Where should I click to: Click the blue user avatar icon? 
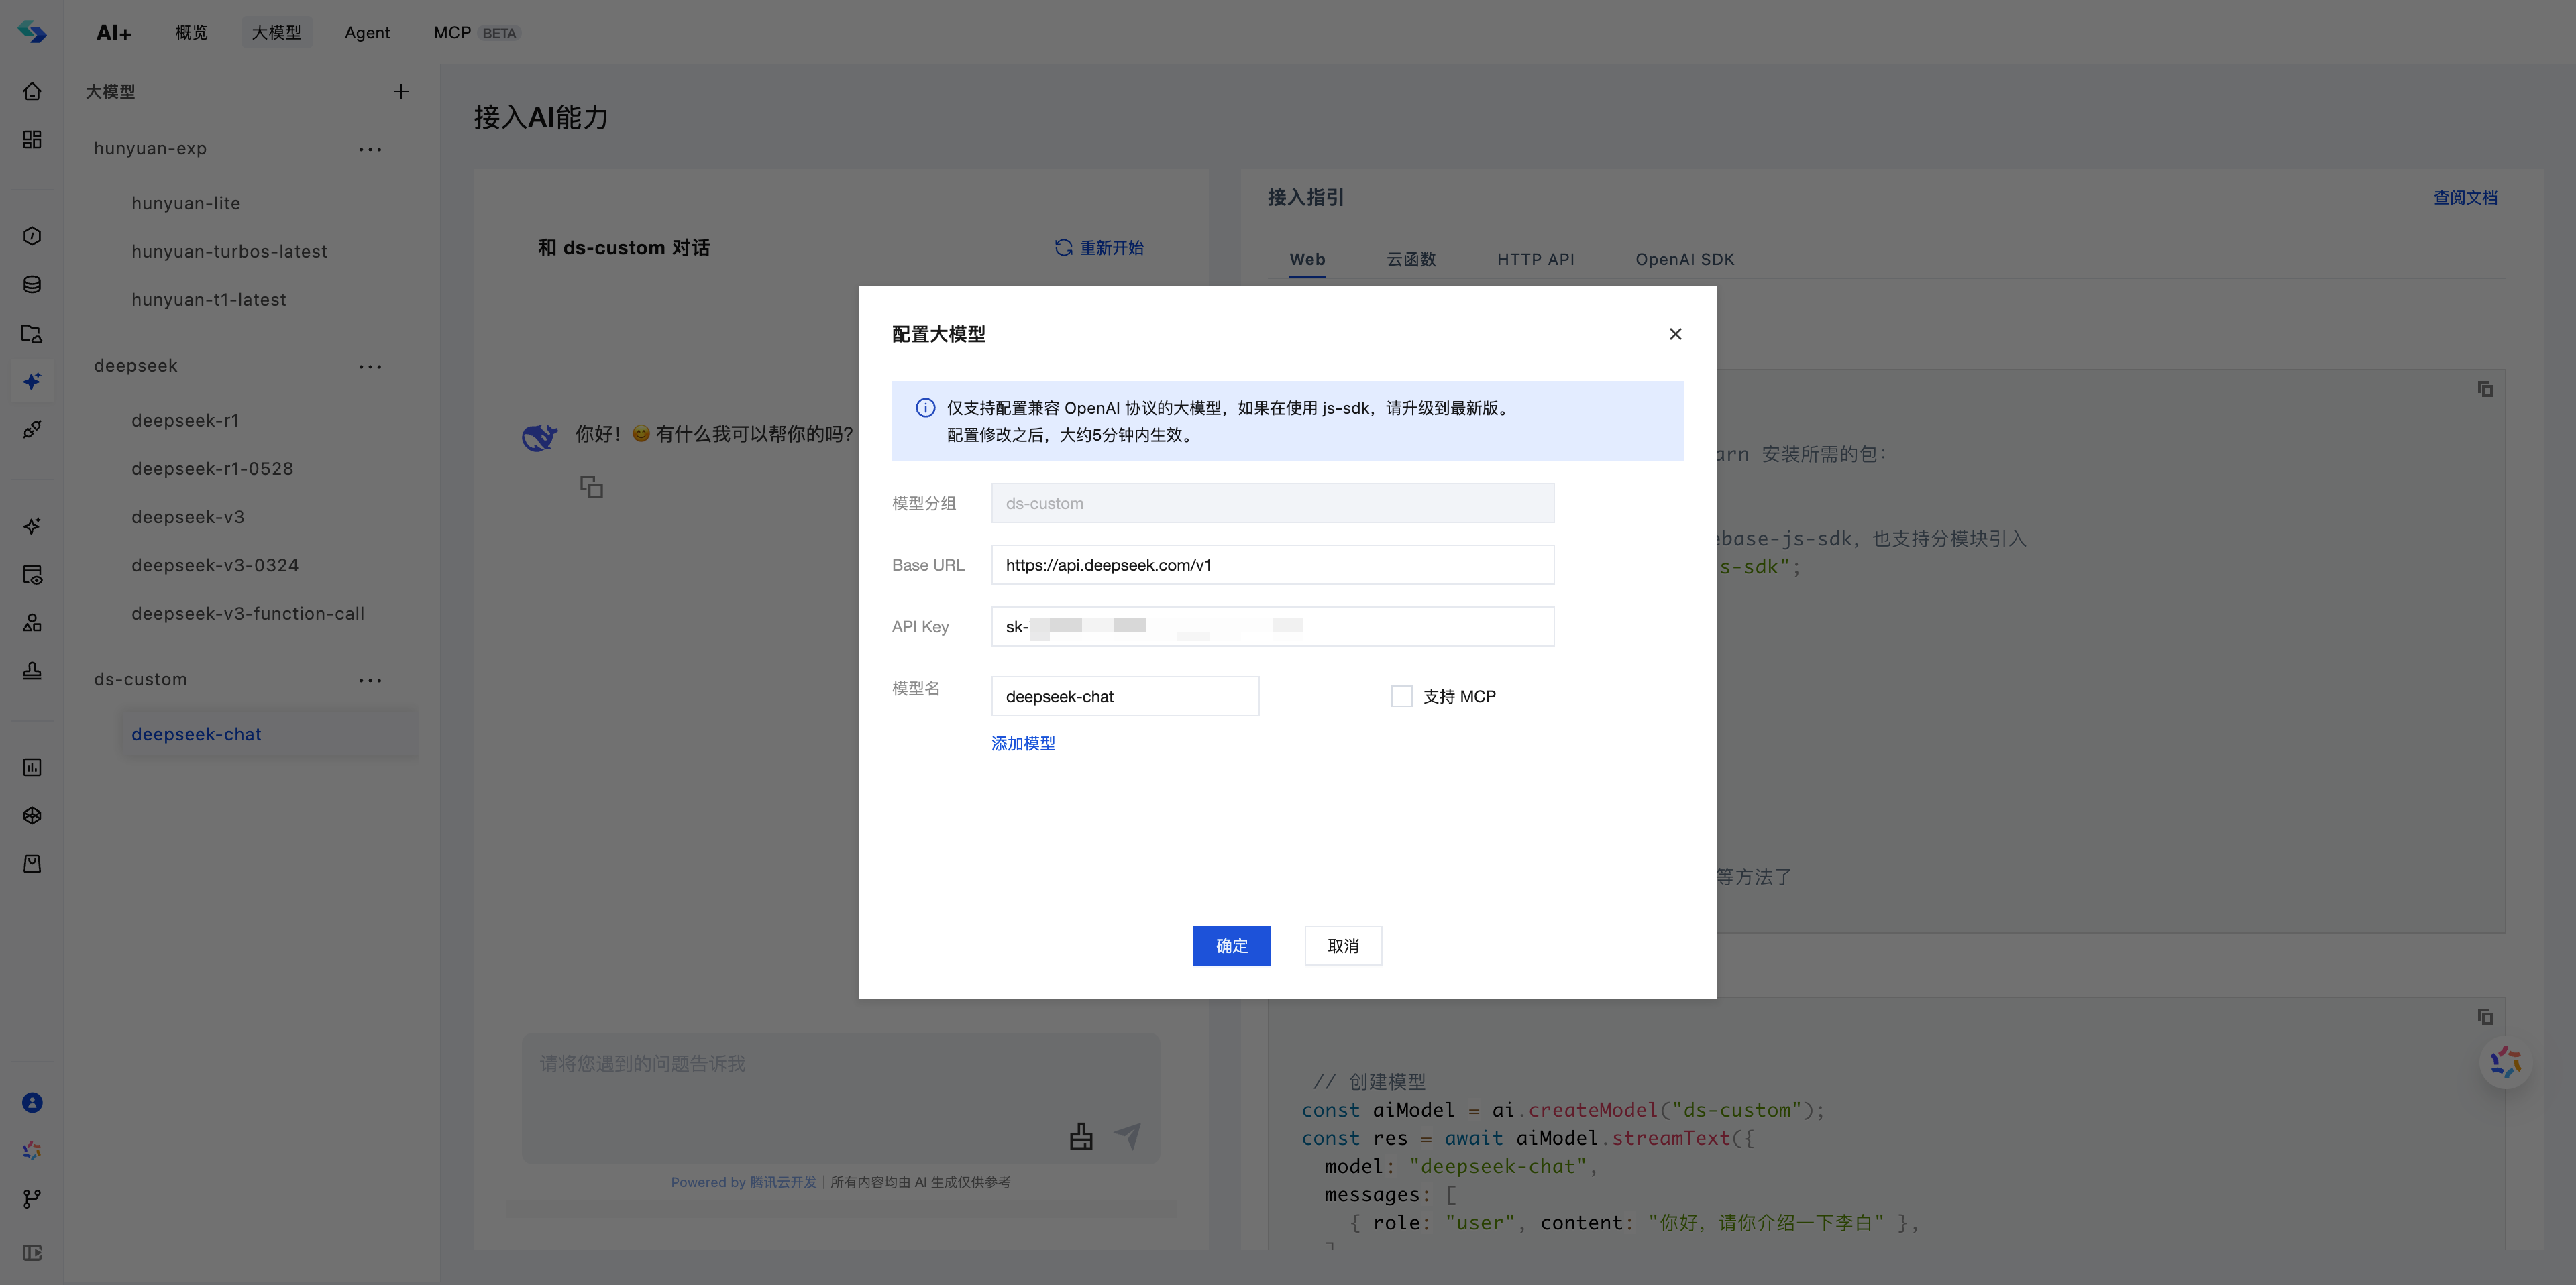32,1102
